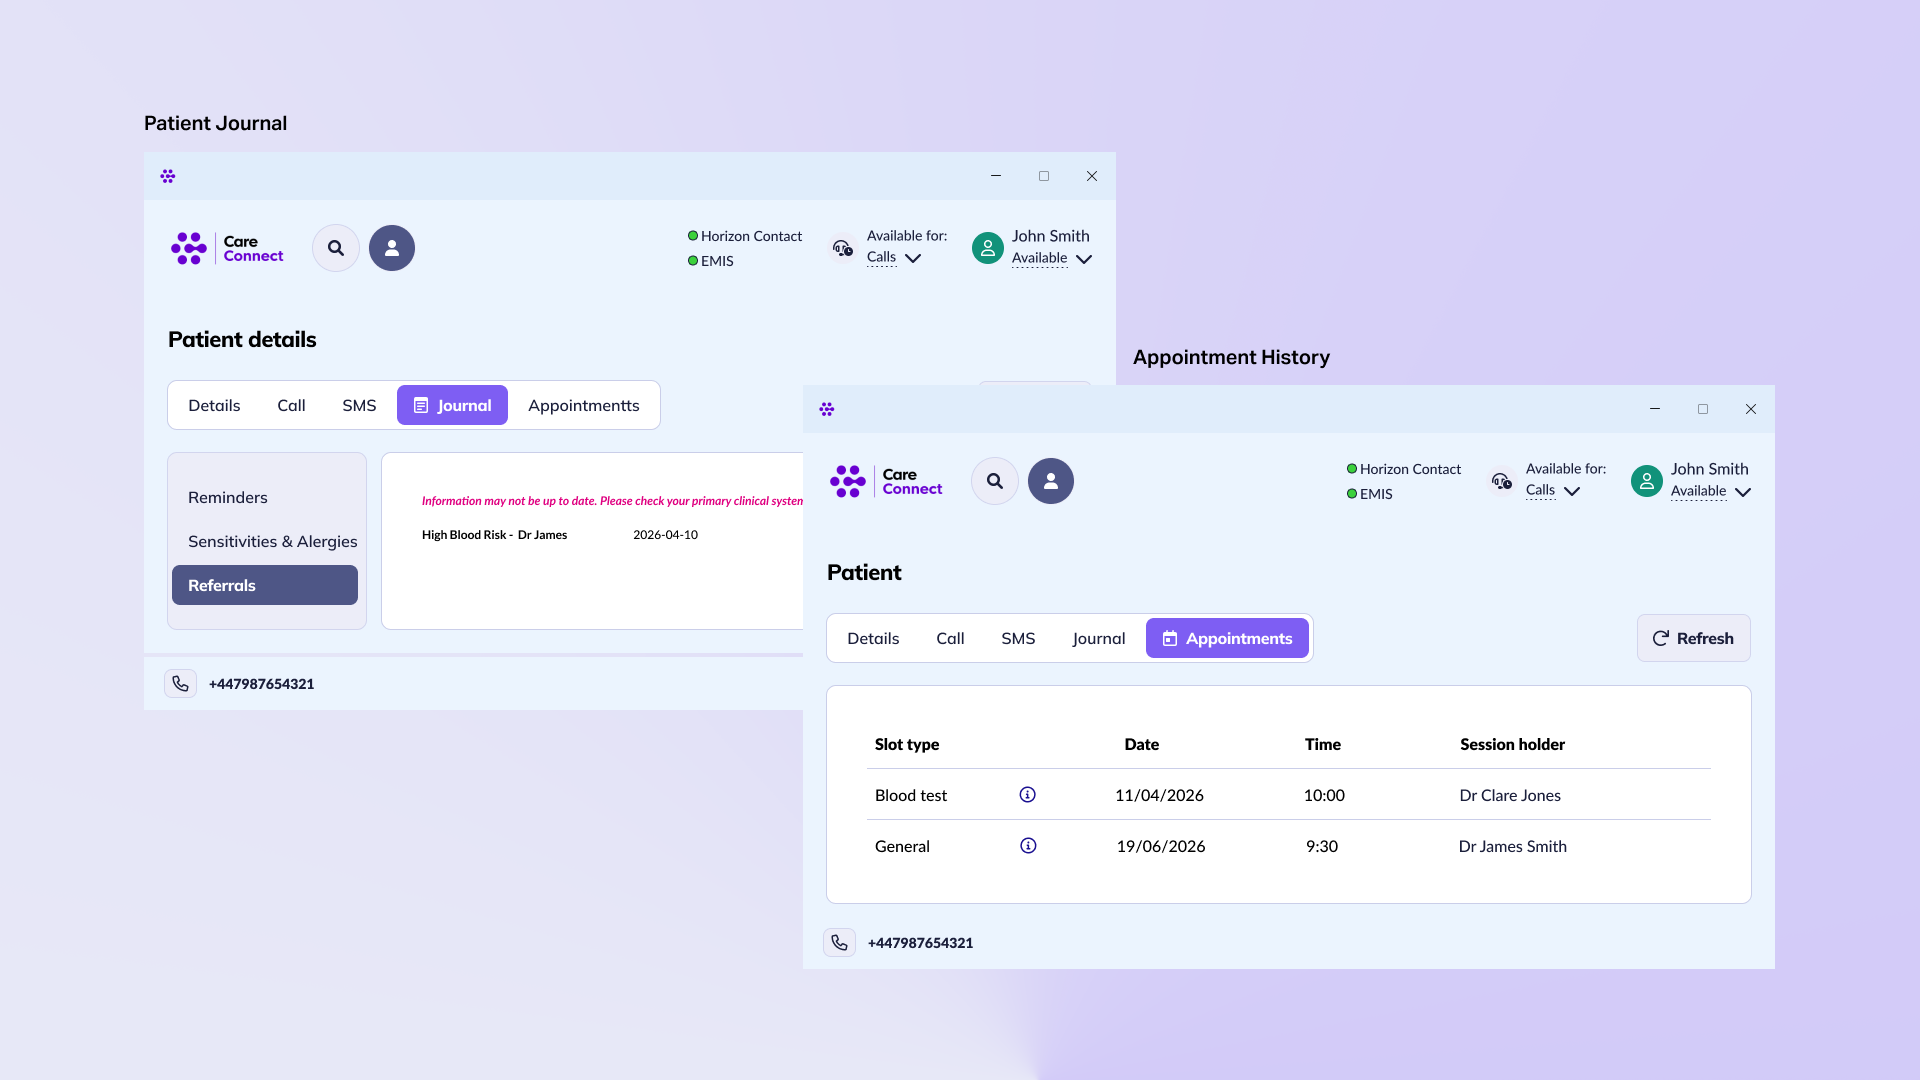Click the search icon in Appointment History window
Screen dimensions: 1920x1080
pos(995,481)
